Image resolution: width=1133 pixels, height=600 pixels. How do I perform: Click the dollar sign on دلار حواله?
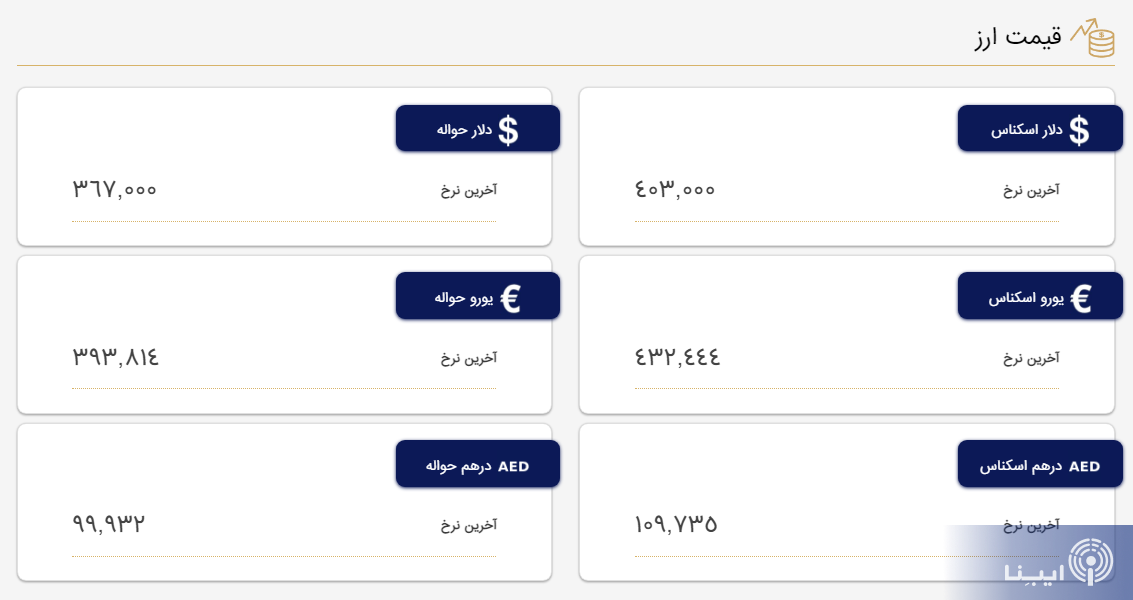click(508, 130)
